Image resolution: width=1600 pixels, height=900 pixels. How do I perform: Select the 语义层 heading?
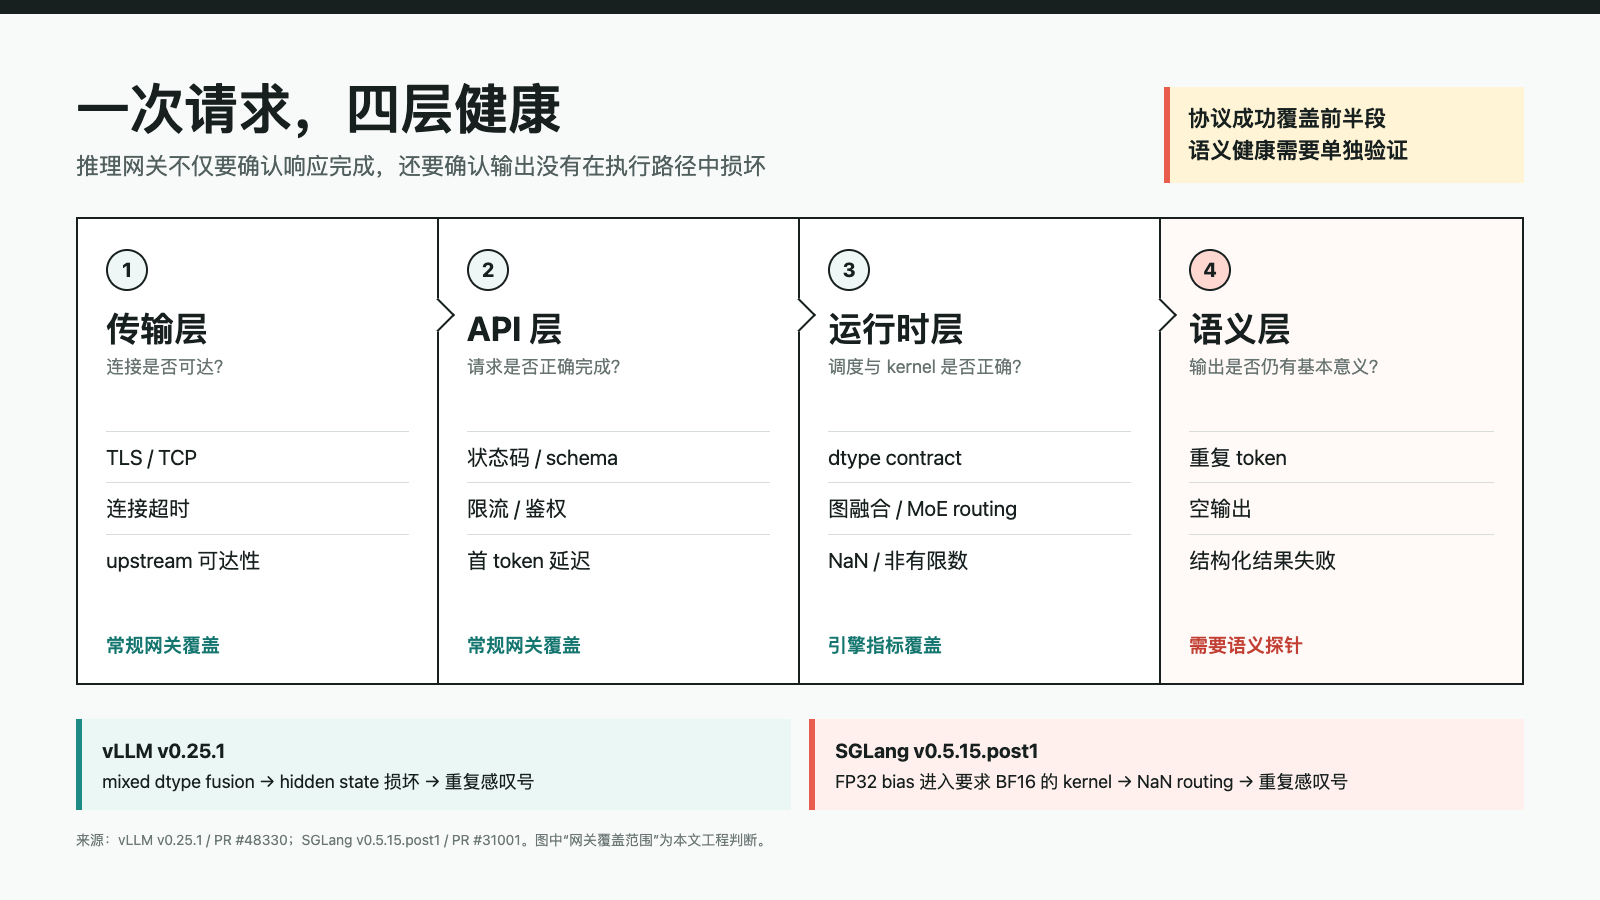click(1240, 329)
